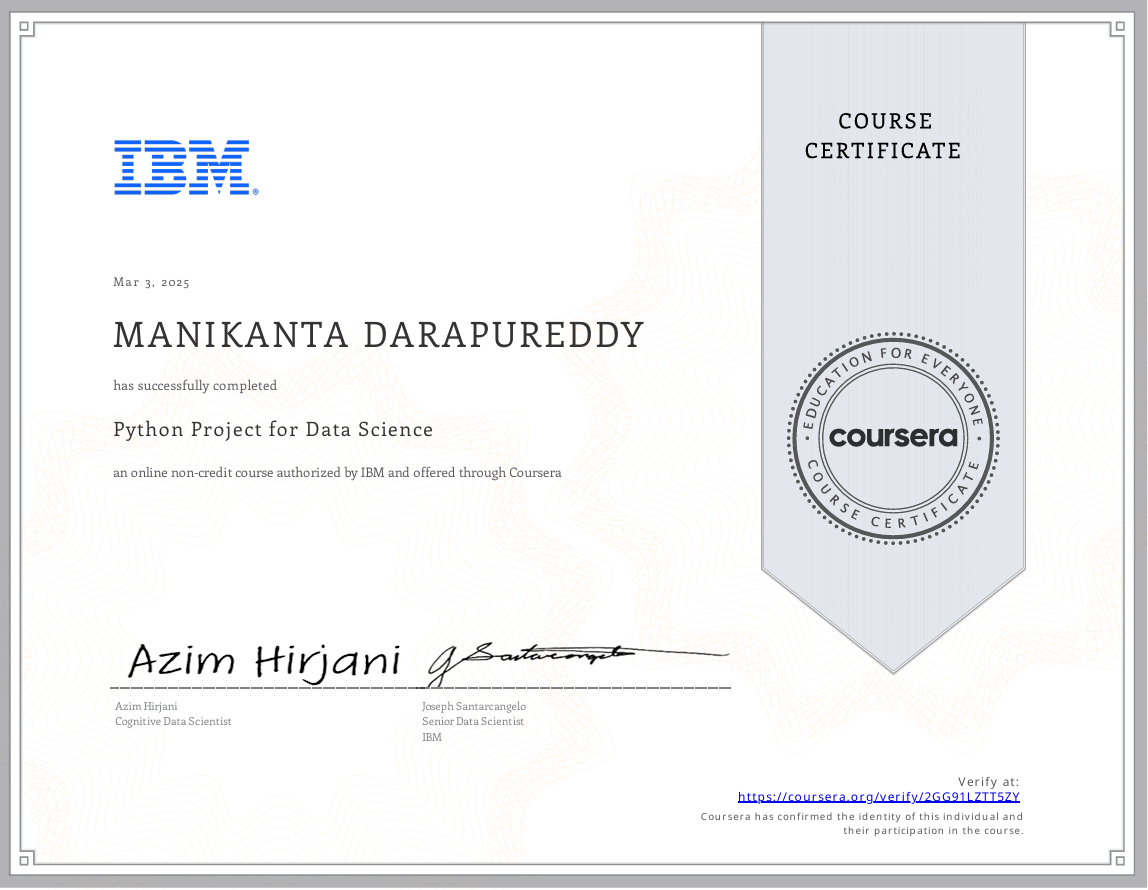The width and height of the screenshot is (1148, 890).
Task: Click the "Senior Data Scientist" title text
Action: click(473, 721)
